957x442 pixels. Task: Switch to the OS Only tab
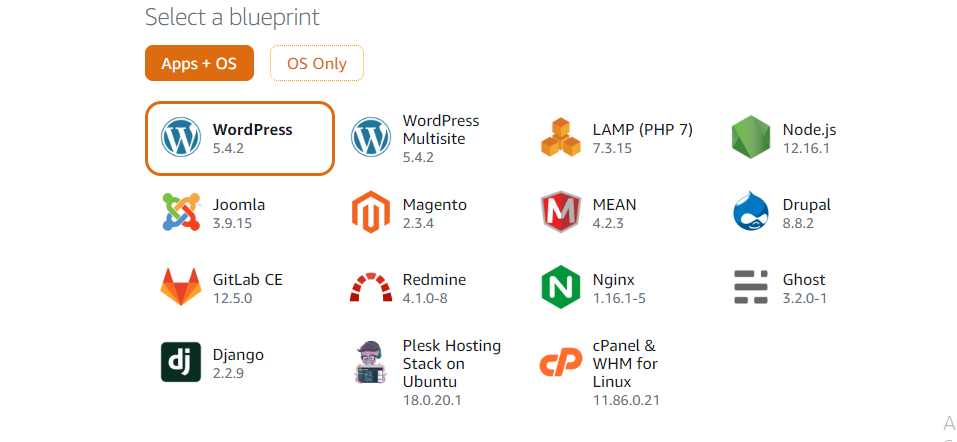[x=317, y=63]
